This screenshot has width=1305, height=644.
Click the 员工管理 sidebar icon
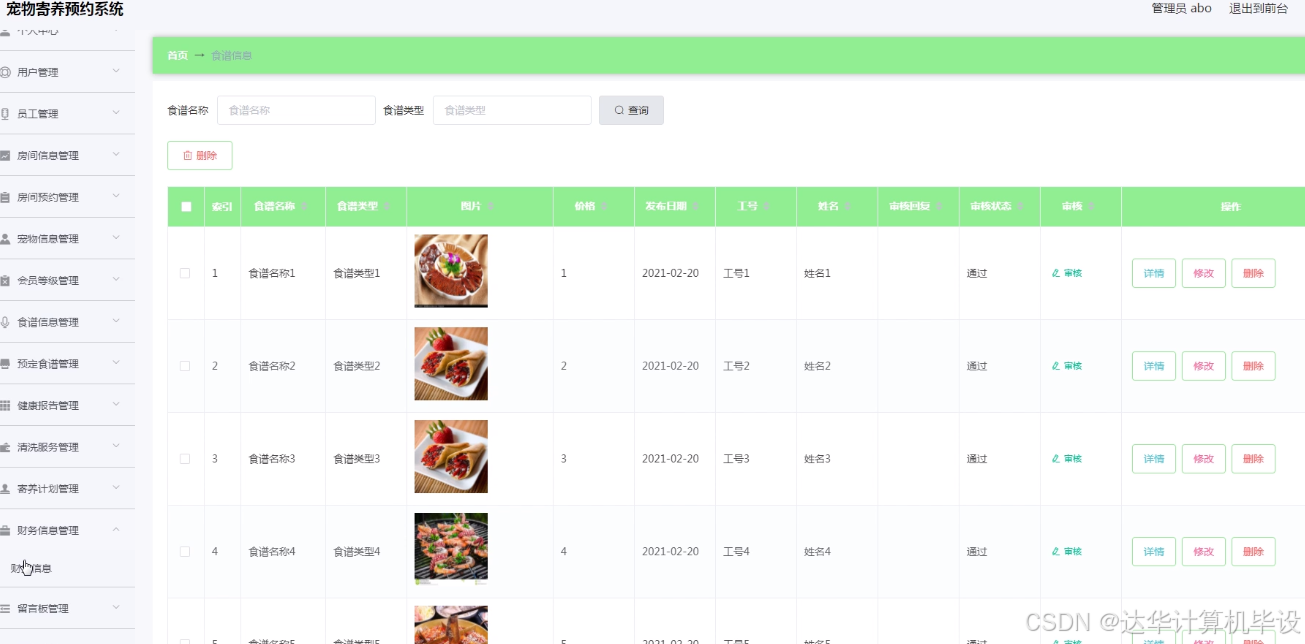coord(6,114)
